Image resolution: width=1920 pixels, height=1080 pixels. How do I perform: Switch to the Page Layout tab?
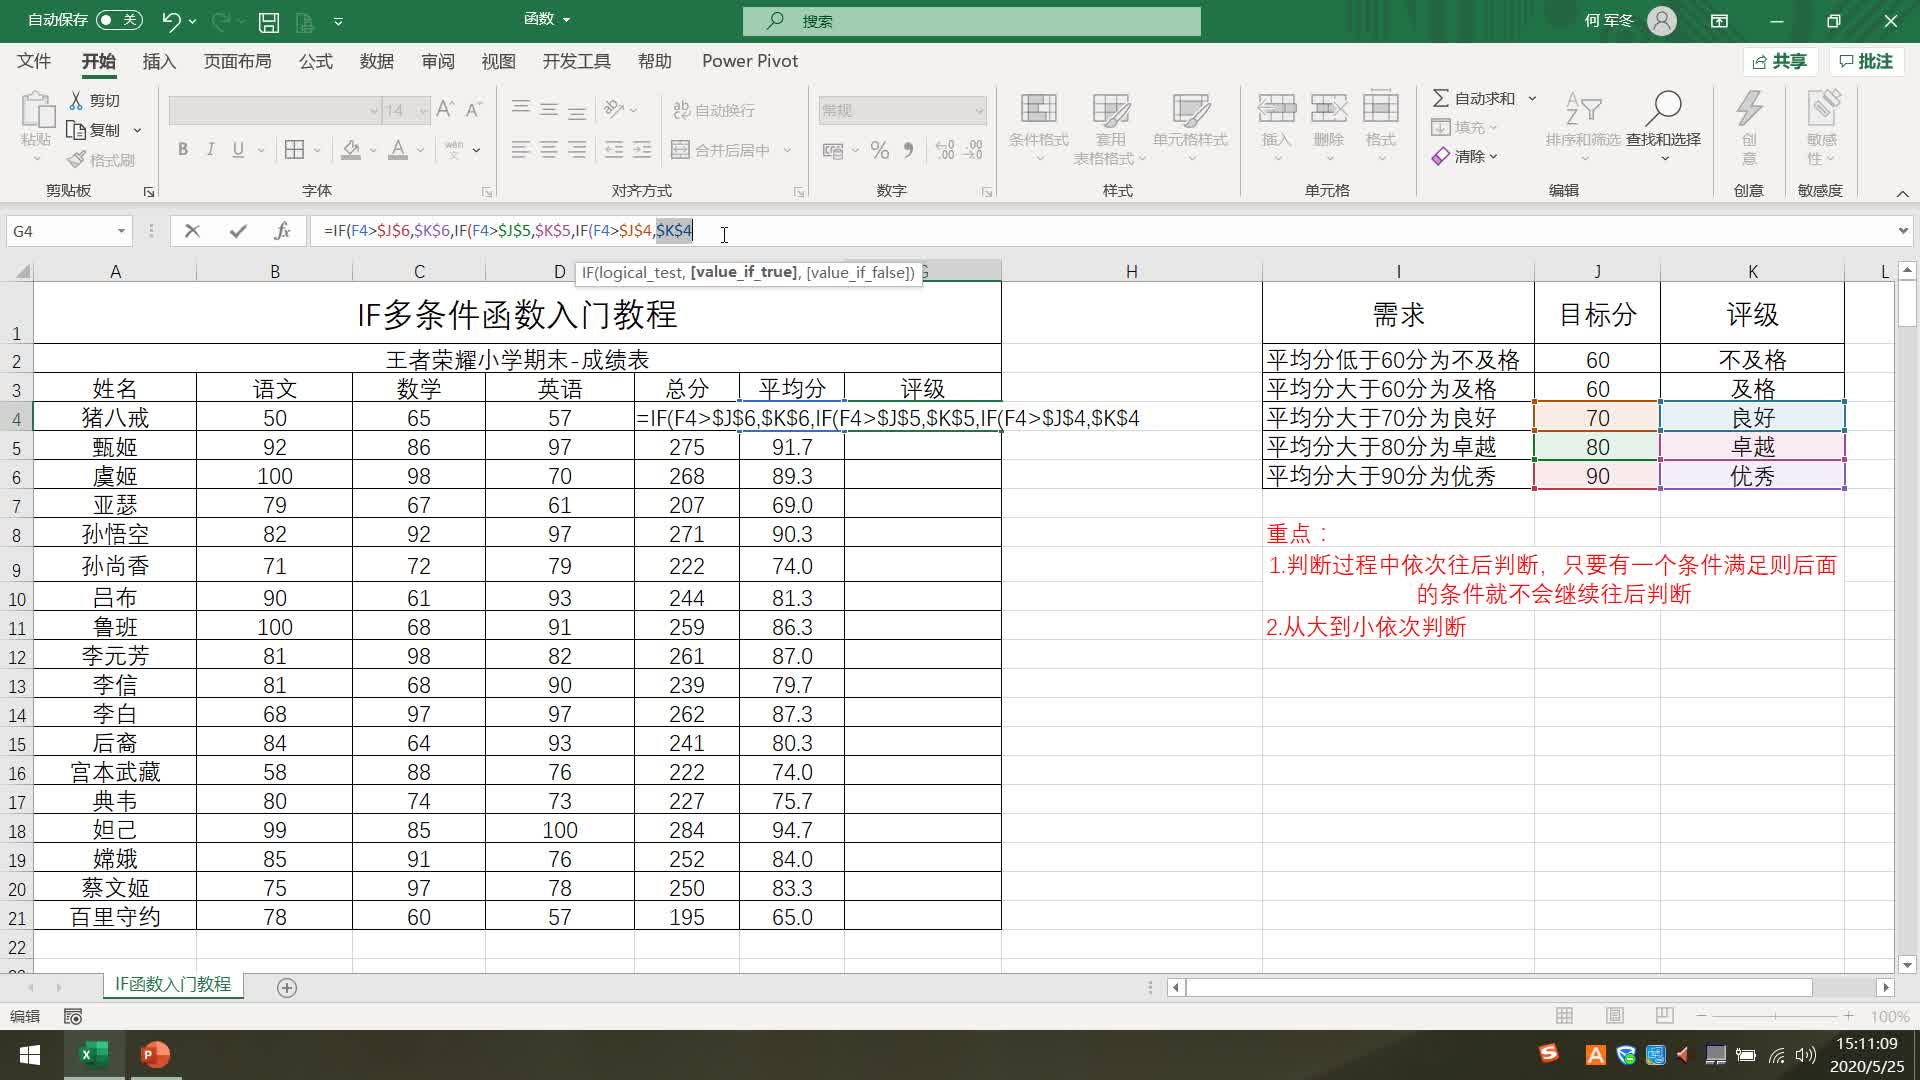point(237,61)
